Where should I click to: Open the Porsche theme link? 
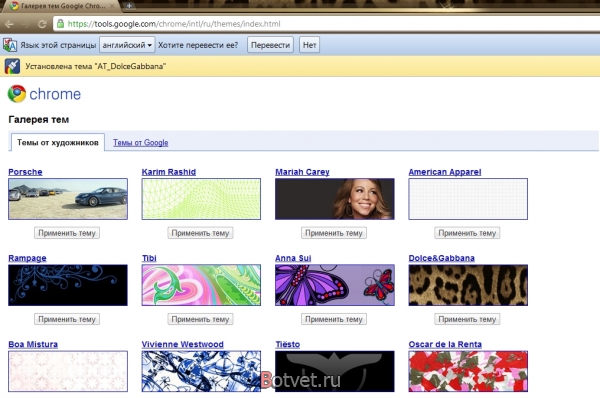25,172
